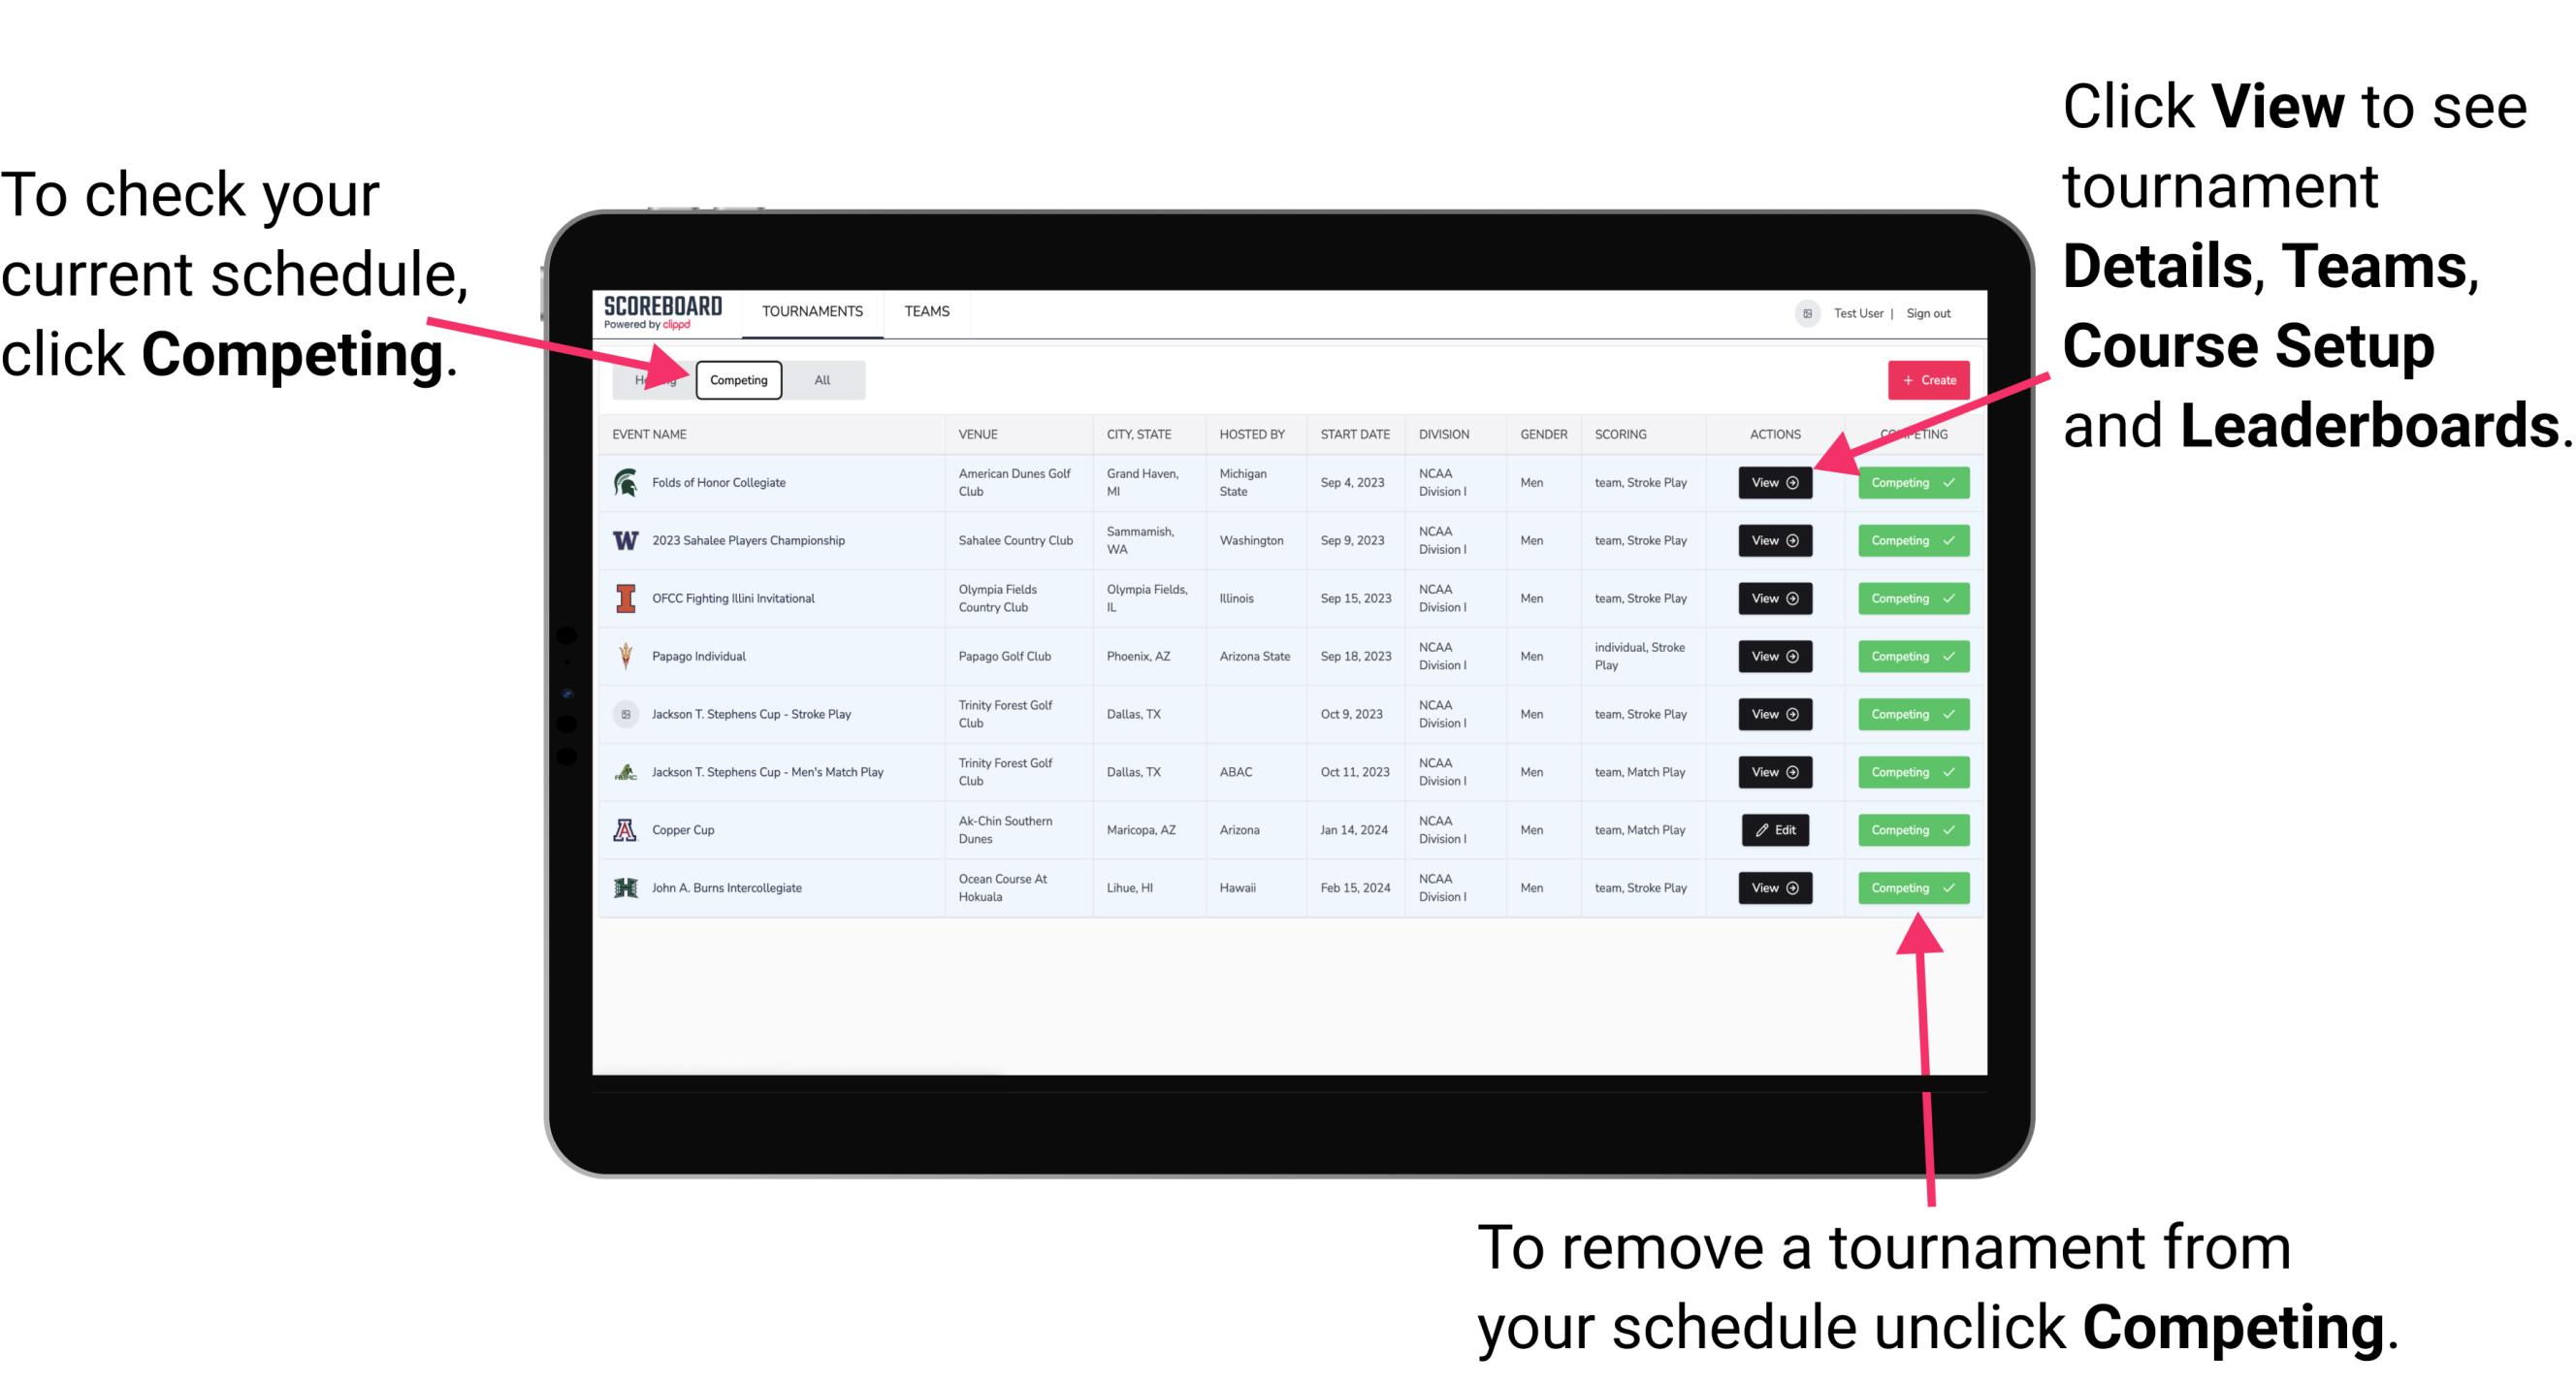Click the + Create button icon

[1926, 377]
